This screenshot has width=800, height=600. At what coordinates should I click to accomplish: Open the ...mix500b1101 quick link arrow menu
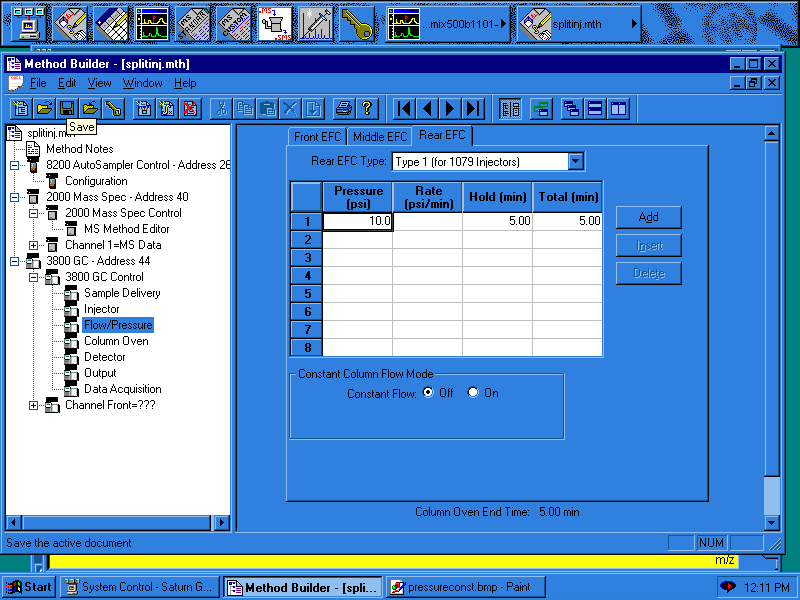pyautogui.click(x=503, y=23)
